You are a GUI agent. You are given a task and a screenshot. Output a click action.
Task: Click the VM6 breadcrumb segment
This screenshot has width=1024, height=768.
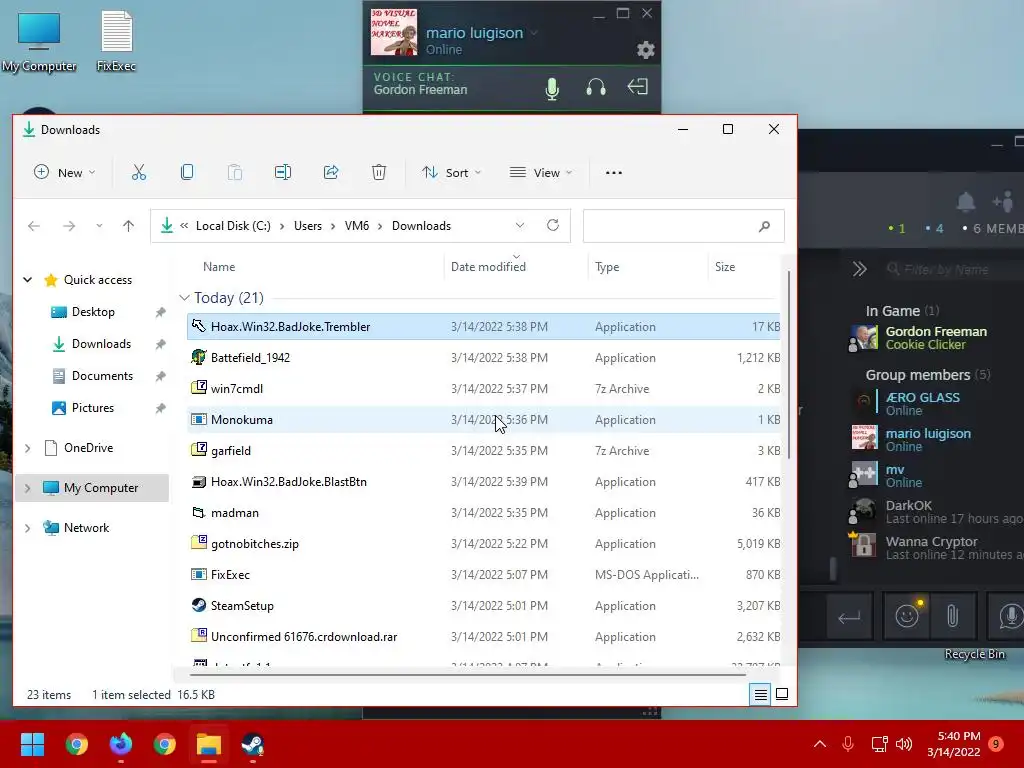(x=357, y=226)
